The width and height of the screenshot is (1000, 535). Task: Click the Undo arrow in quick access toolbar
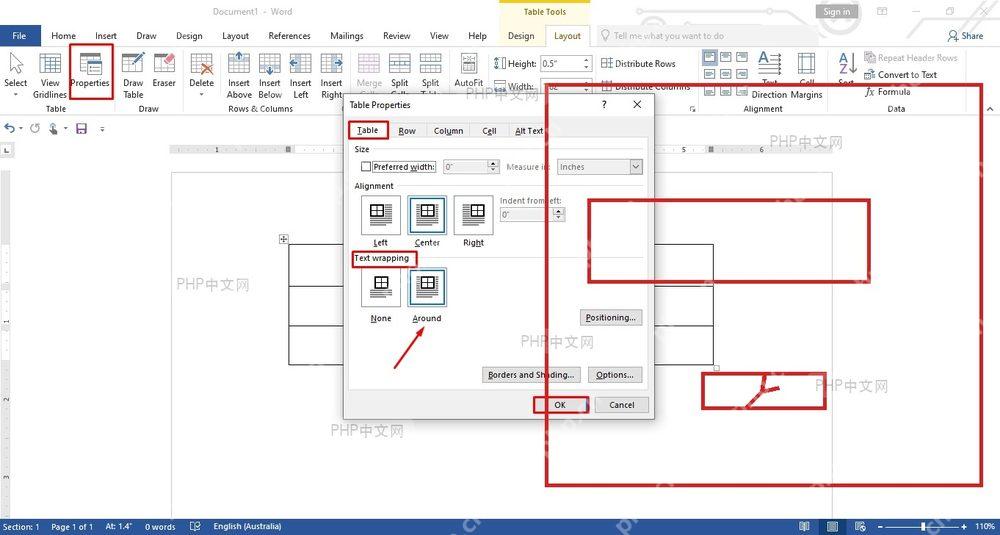[9, 128]
